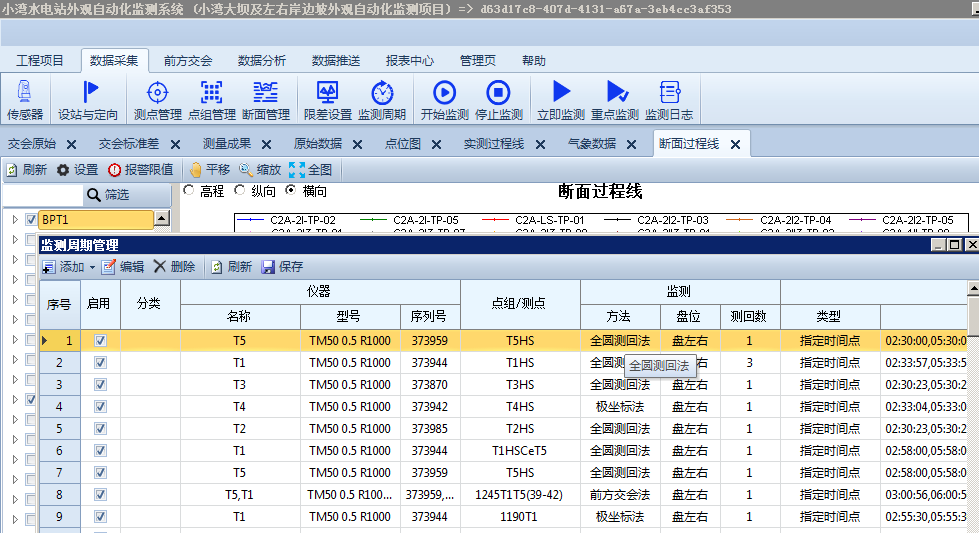Open the 管理页 ribbon tab

pos(478,61)
